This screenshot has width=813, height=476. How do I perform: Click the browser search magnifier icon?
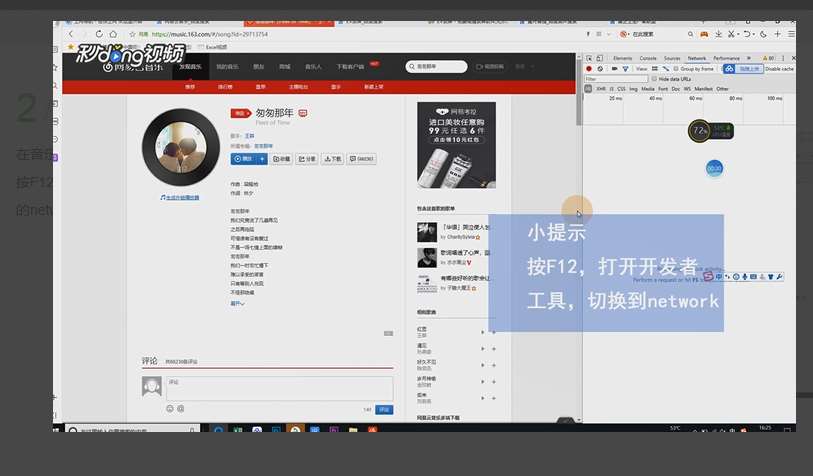tap(690, 34)
